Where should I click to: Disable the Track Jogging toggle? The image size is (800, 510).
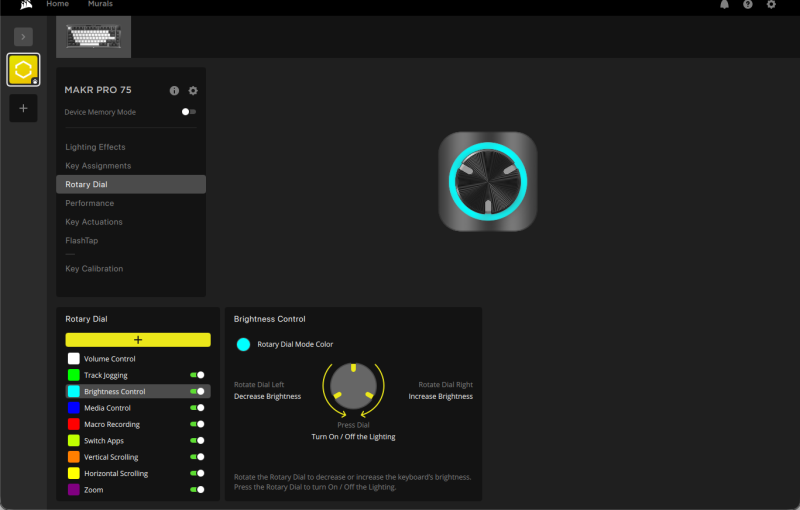click(197, 375)
